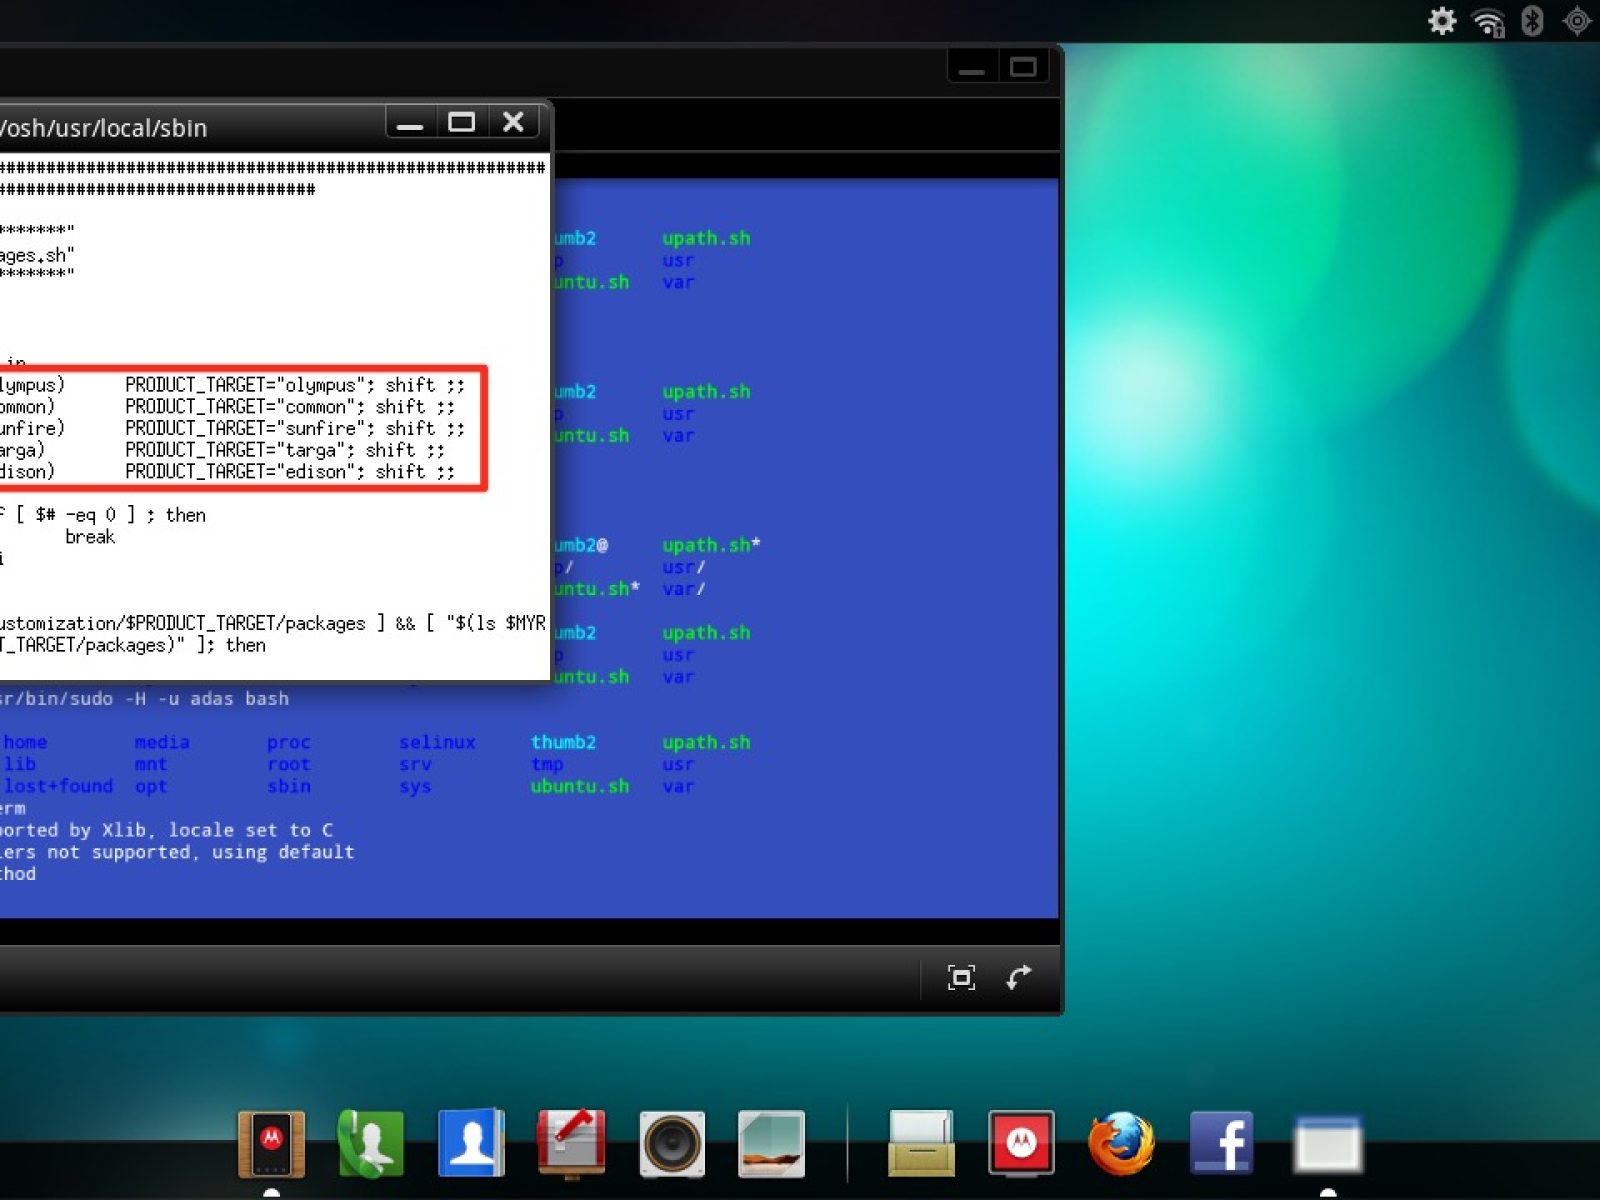This screenshot has width=1600, height=1200.
Task: Open the photo gallery dock icon
Action: 771,1143
